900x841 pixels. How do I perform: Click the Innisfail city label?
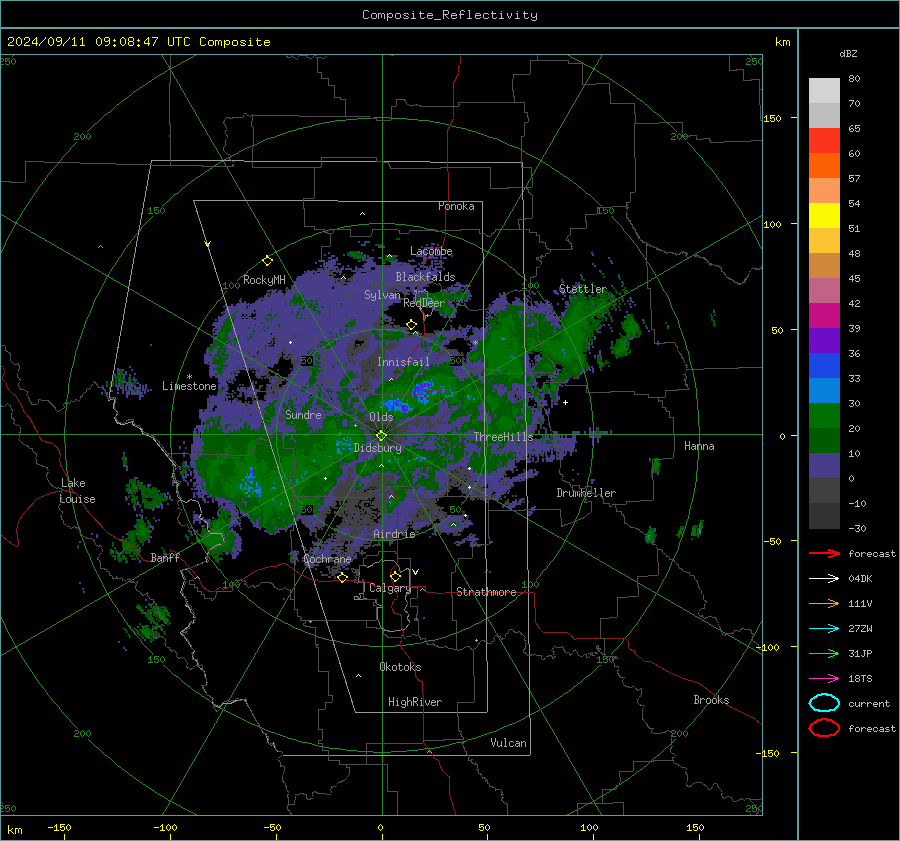click(x=403, y=362)
